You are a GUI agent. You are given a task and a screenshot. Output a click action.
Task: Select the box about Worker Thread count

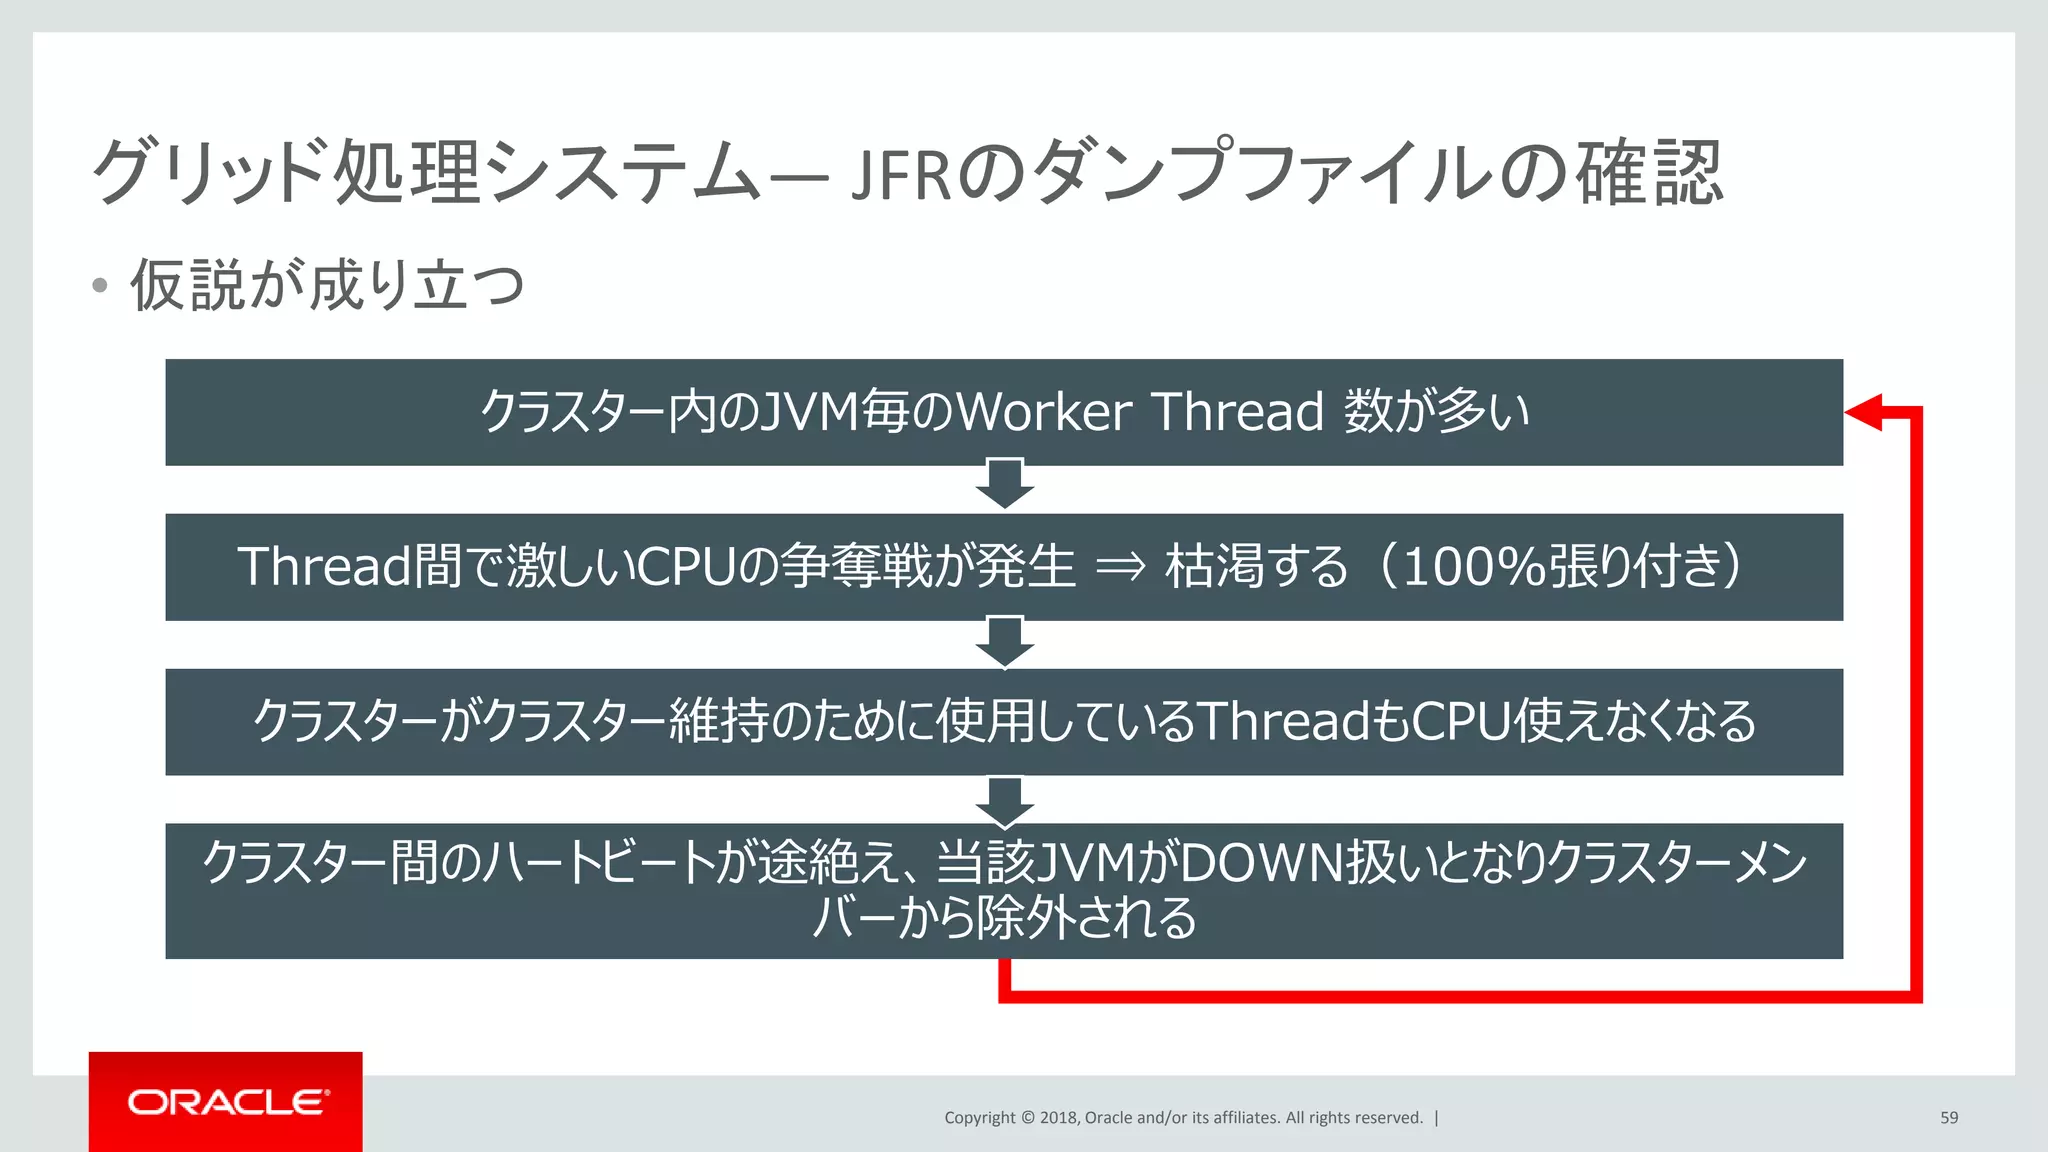1004,412
